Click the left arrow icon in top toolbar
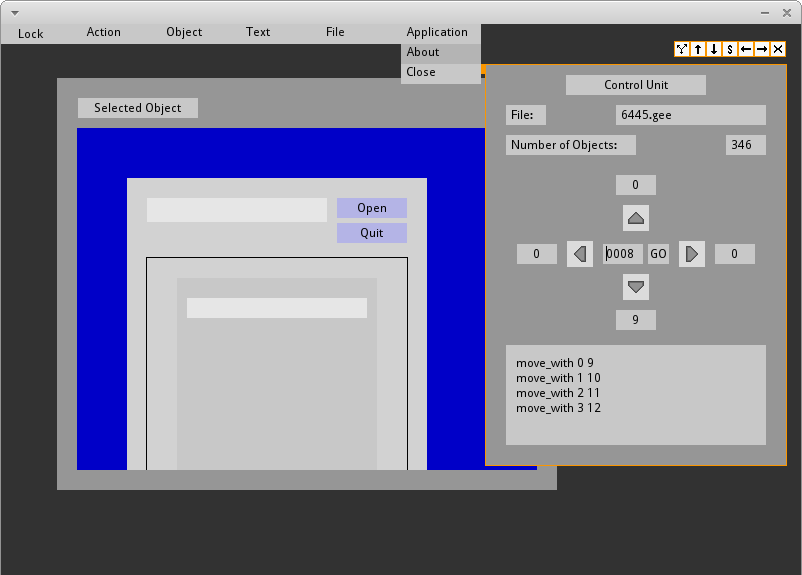Viewport: 802px width, 575px height. (746, 49)
